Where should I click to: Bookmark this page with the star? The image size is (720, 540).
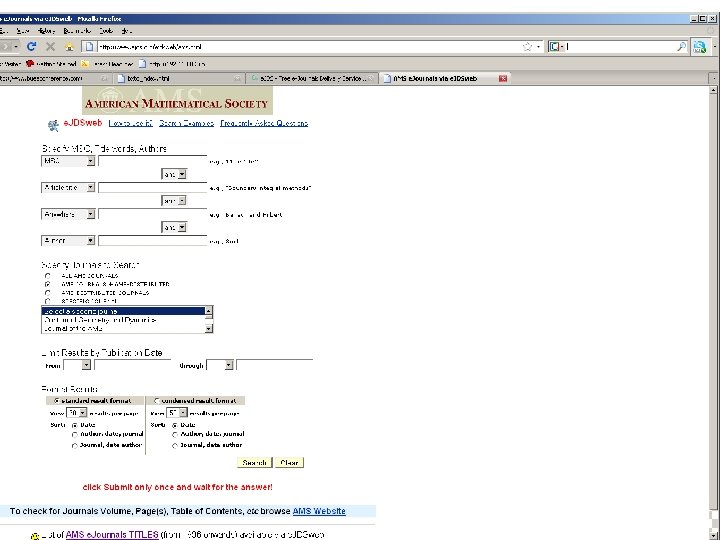(x=528, y=46)
